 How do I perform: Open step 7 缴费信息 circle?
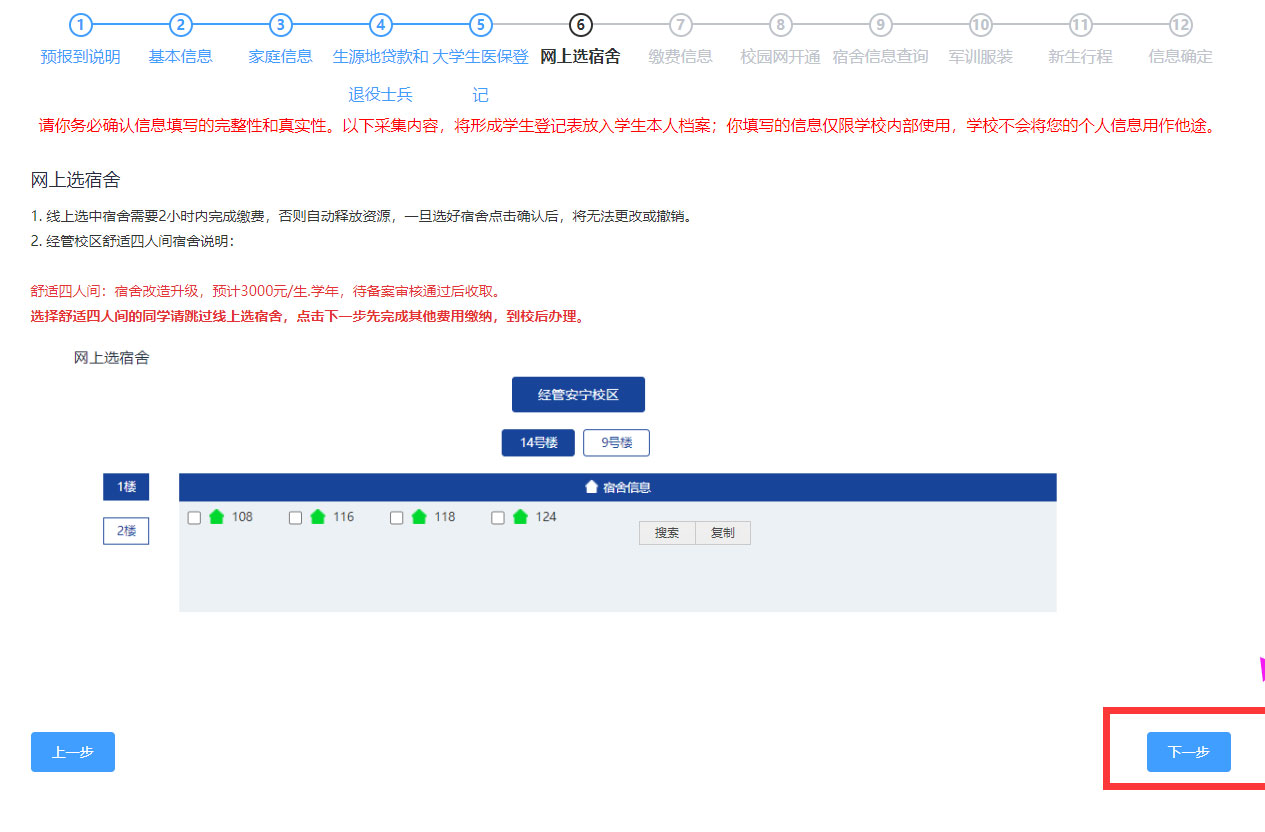pos(681,25)
